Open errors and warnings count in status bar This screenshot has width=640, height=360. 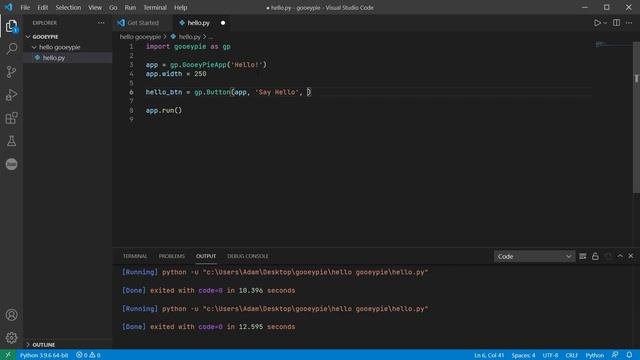tap(88, 355)
